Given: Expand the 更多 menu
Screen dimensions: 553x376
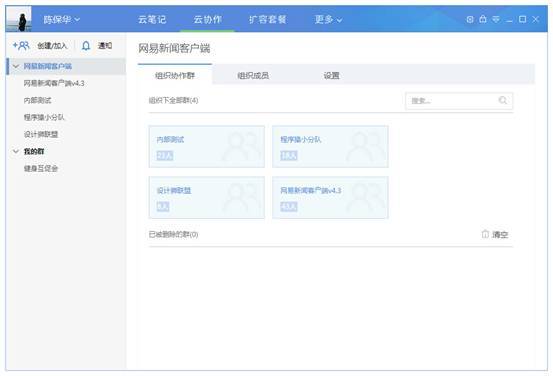Looking at the screenshot, I should pyautogui.click(x=328, y=19).
